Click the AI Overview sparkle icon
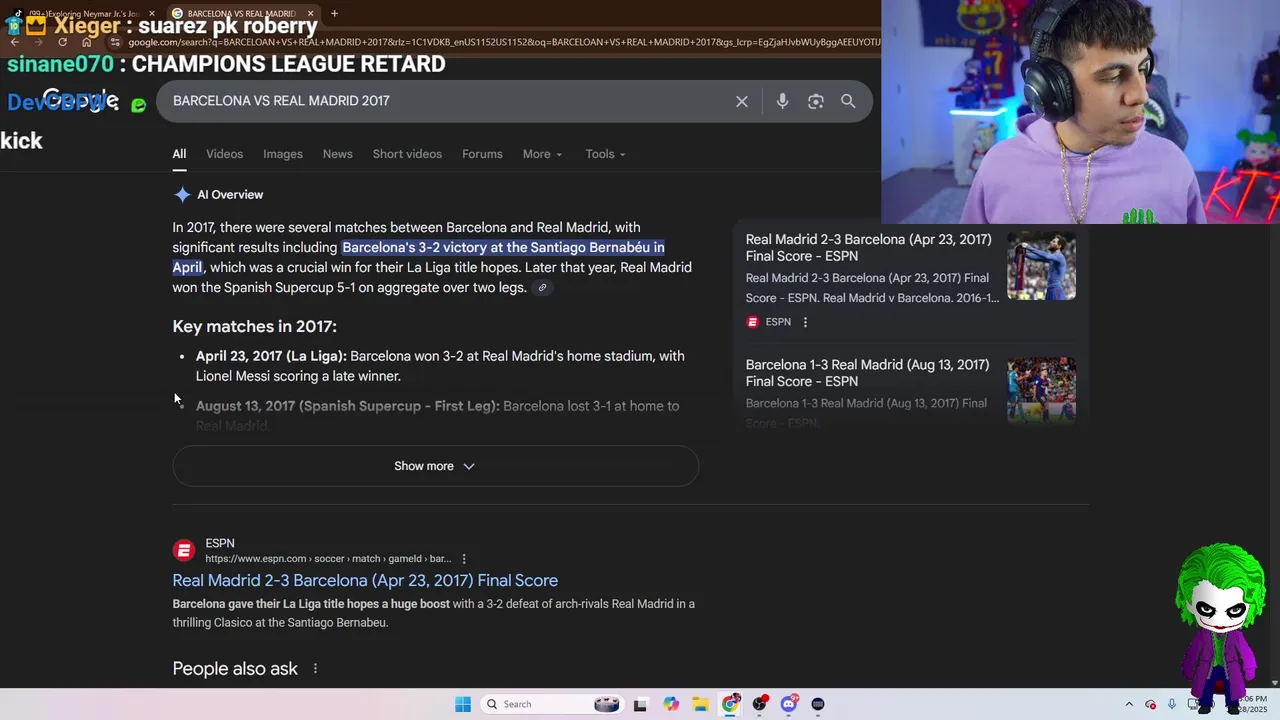The width and height of the screenshot is (1280, 720). click(182, 195)
